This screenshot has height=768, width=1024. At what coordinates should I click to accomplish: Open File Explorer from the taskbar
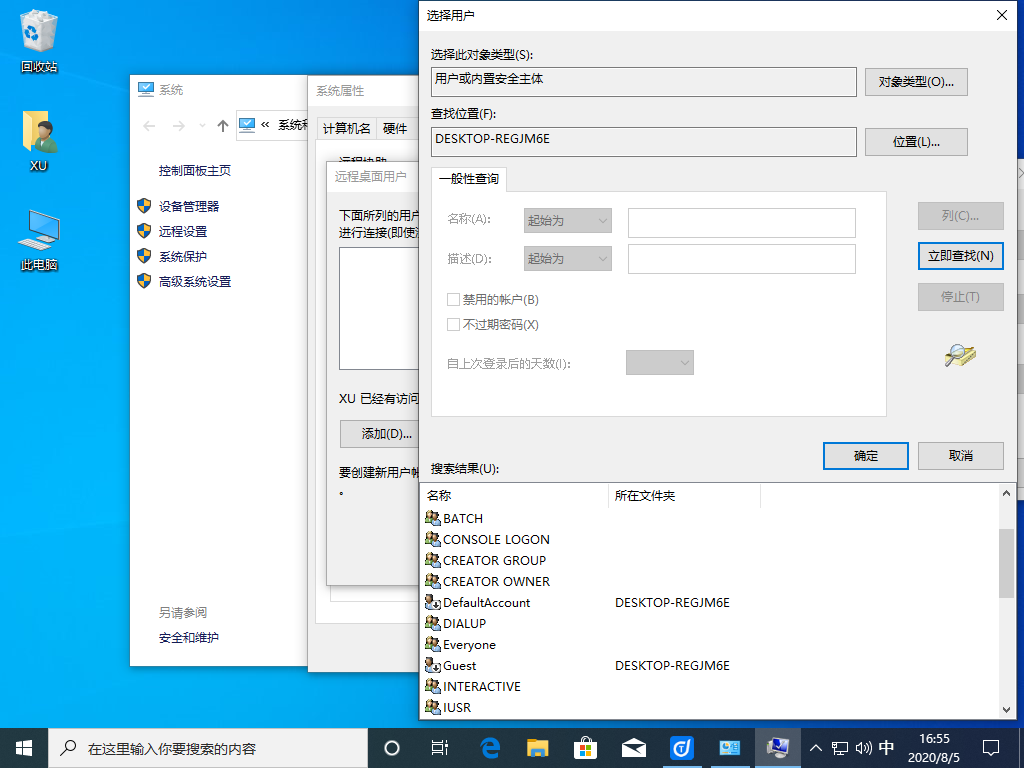538,747
